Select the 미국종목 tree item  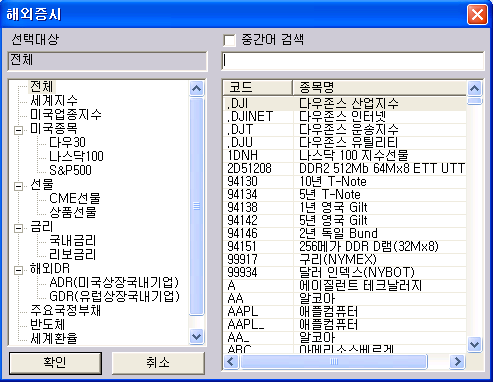pyautogui.click(x=54, y=128)
